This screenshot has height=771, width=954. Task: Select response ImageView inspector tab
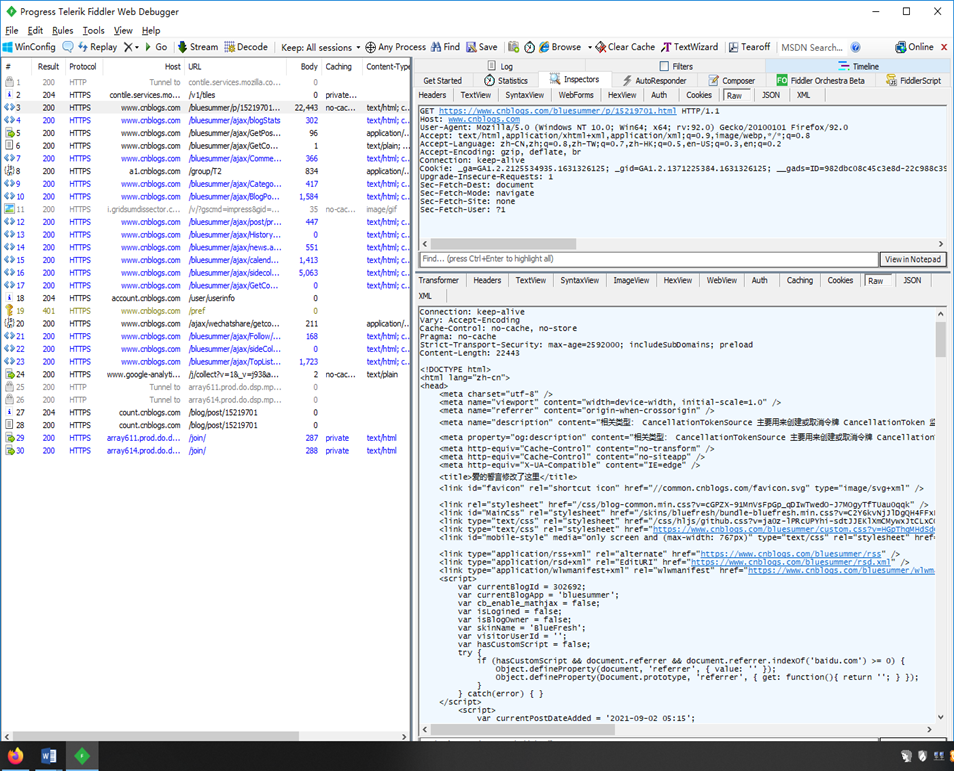[x=631, y=280]
